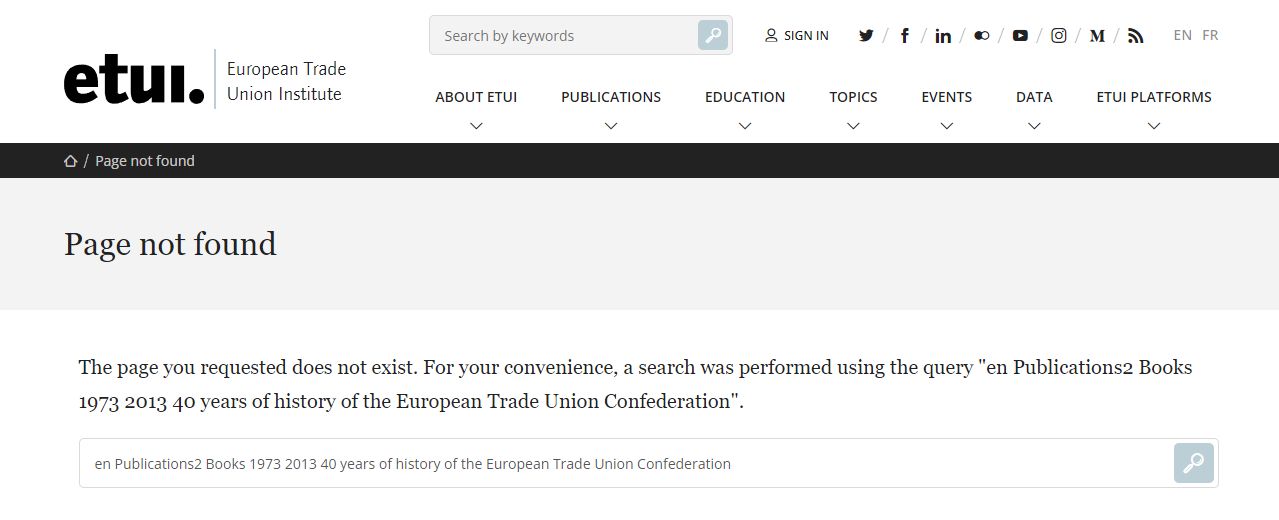This screenshot has height=520, width=1279.
Task: Click the Medium M icon
Action: (x=1097, y=36)
